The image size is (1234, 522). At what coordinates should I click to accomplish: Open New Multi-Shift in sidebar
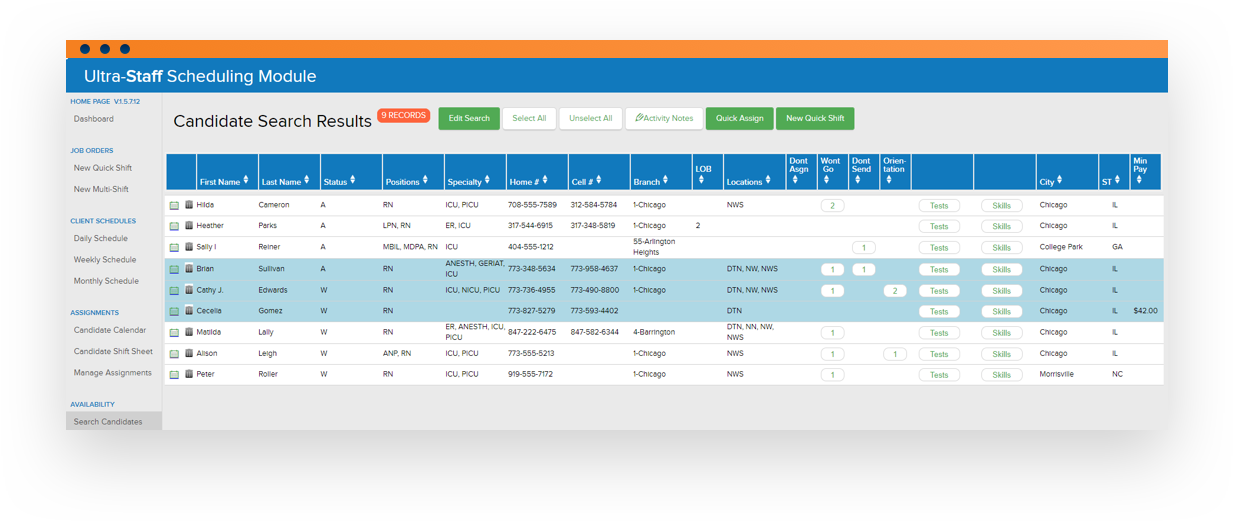101,189
